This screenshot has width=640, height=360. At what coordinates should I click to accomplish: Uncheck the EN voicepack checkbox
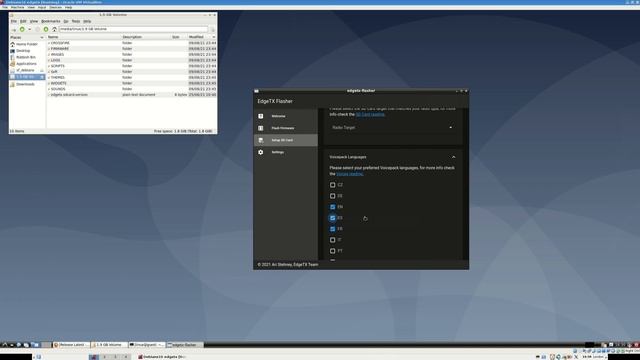pos(333,207)
